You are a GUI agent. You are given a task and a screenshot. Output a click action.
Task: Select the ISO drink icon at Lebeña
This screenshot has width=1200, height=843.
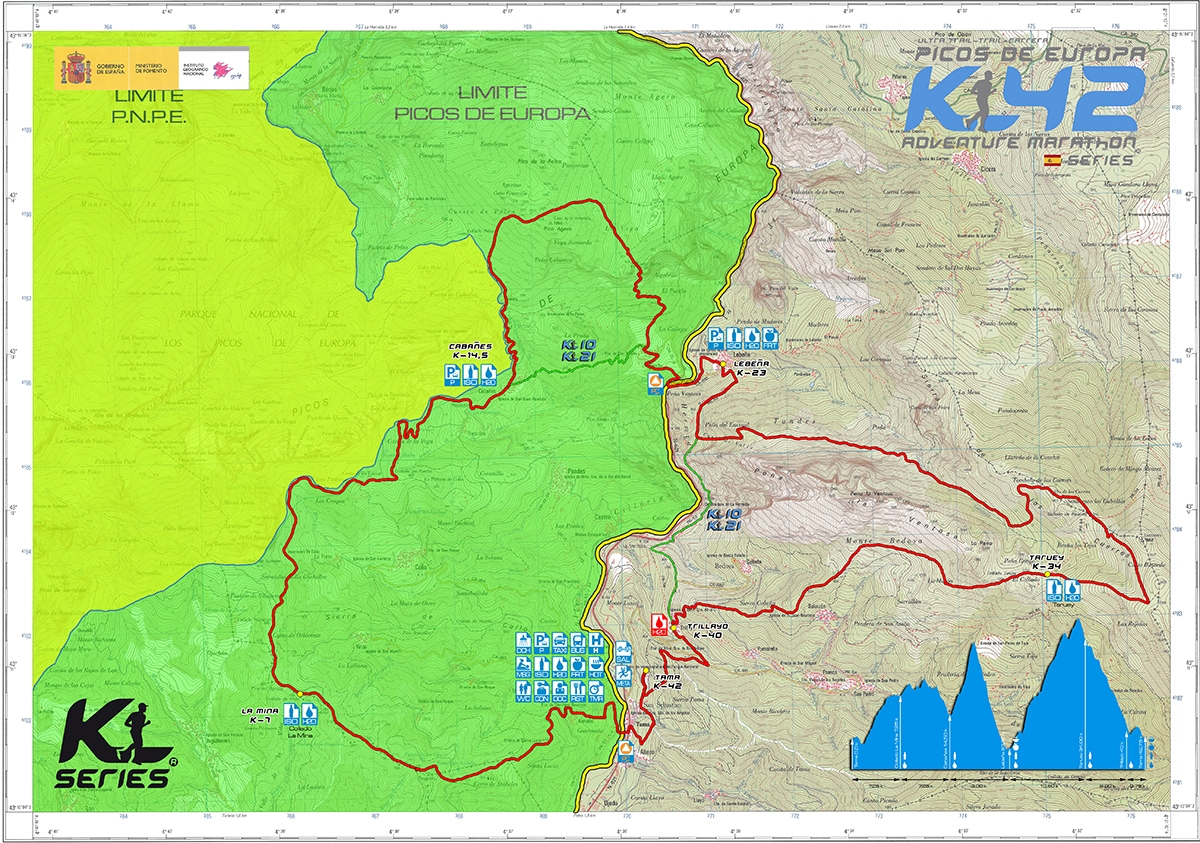(734, 339)
